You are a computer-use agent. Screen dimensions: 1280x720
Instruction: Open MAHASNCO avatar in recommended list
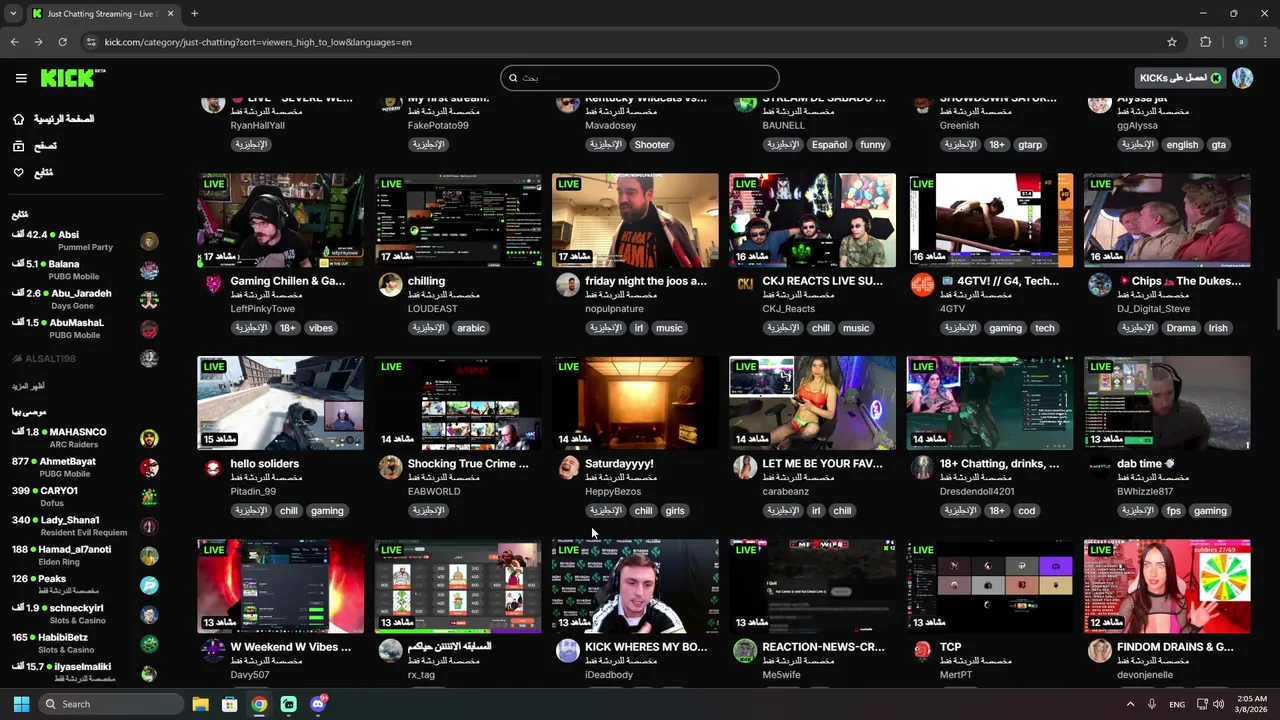point(149,438)
